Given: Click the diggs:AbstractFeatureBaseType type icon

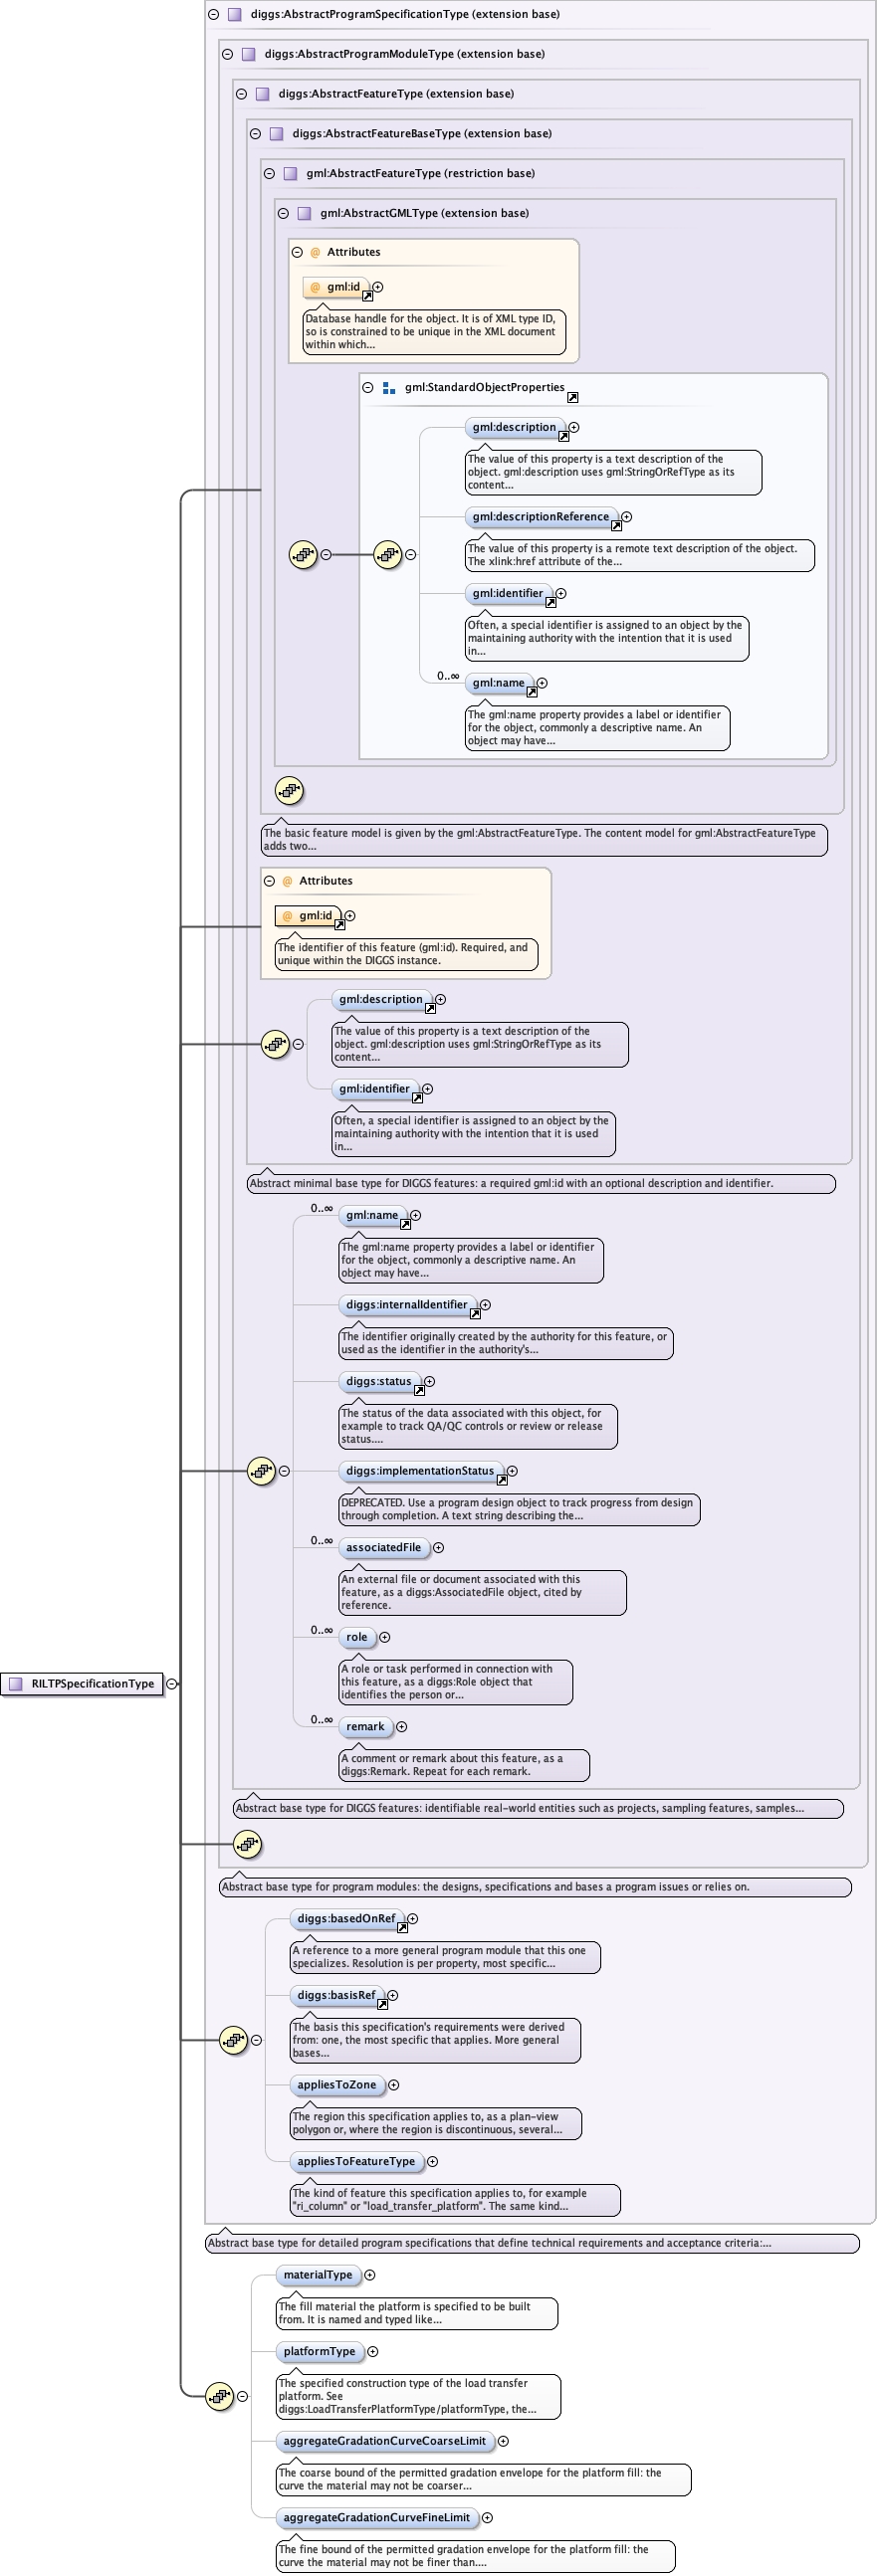Looking at the screenshot, I should pos(277,134).
